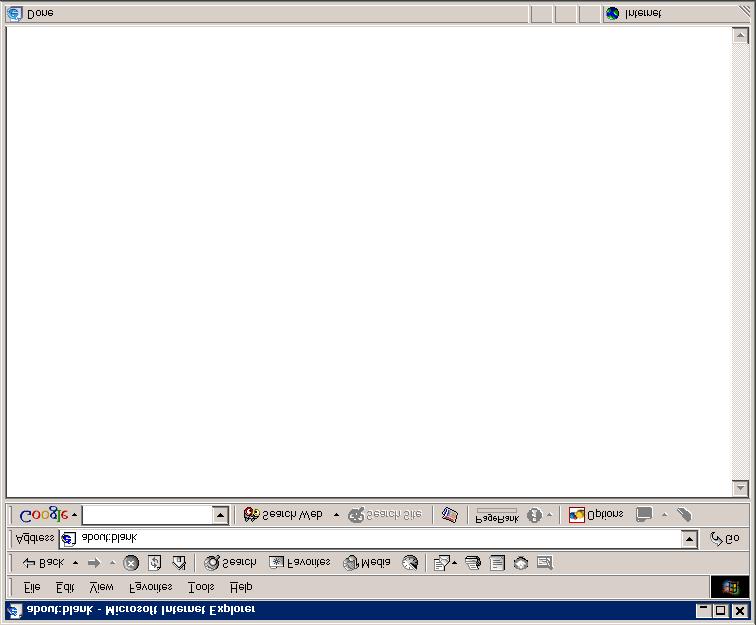
Task: Open Google toolbar Options
Action: 596,515
